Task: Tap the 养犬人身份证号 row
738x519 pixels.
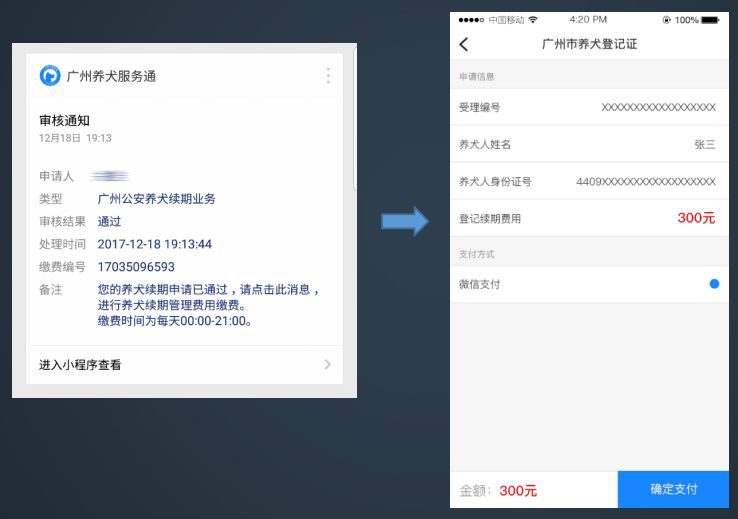Action: click(x=588, y=181)
